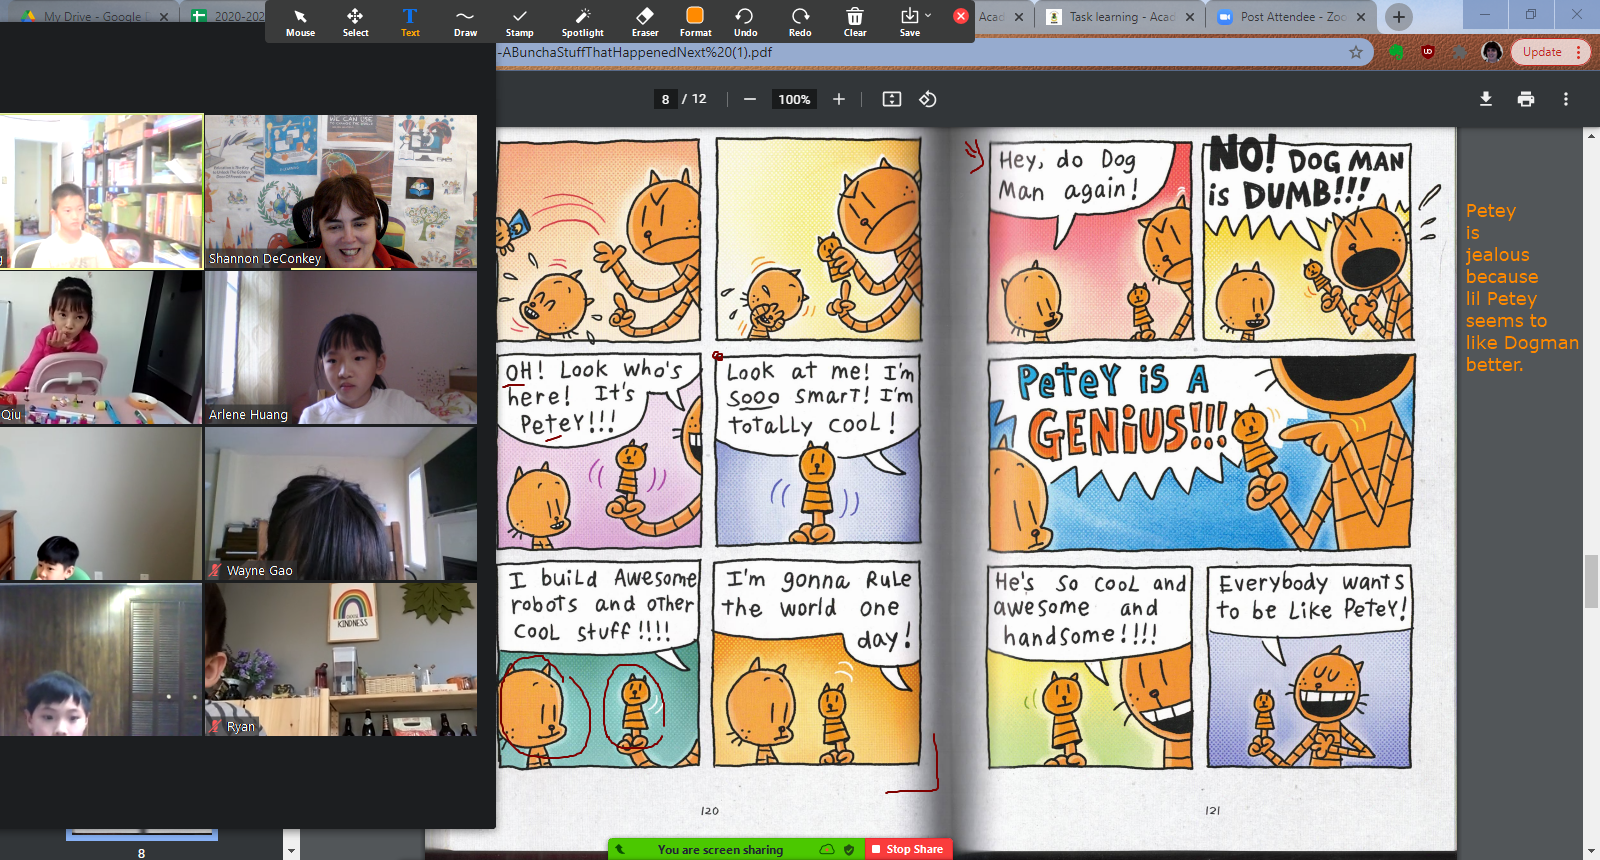This screenshot has height=860, width=1600.
Task: Activate the Text annotation tool
Action: pyautogui.click(x=410, y=22)
